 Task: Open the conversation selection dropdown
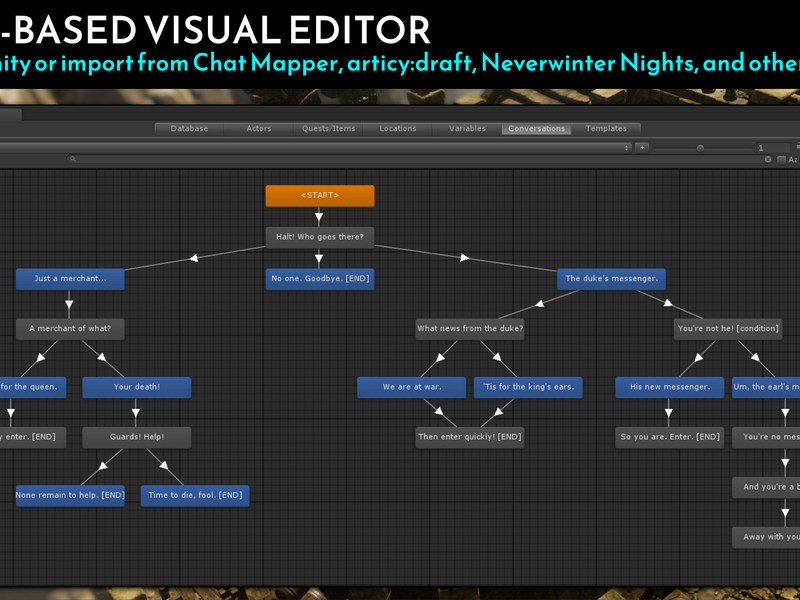315,147
